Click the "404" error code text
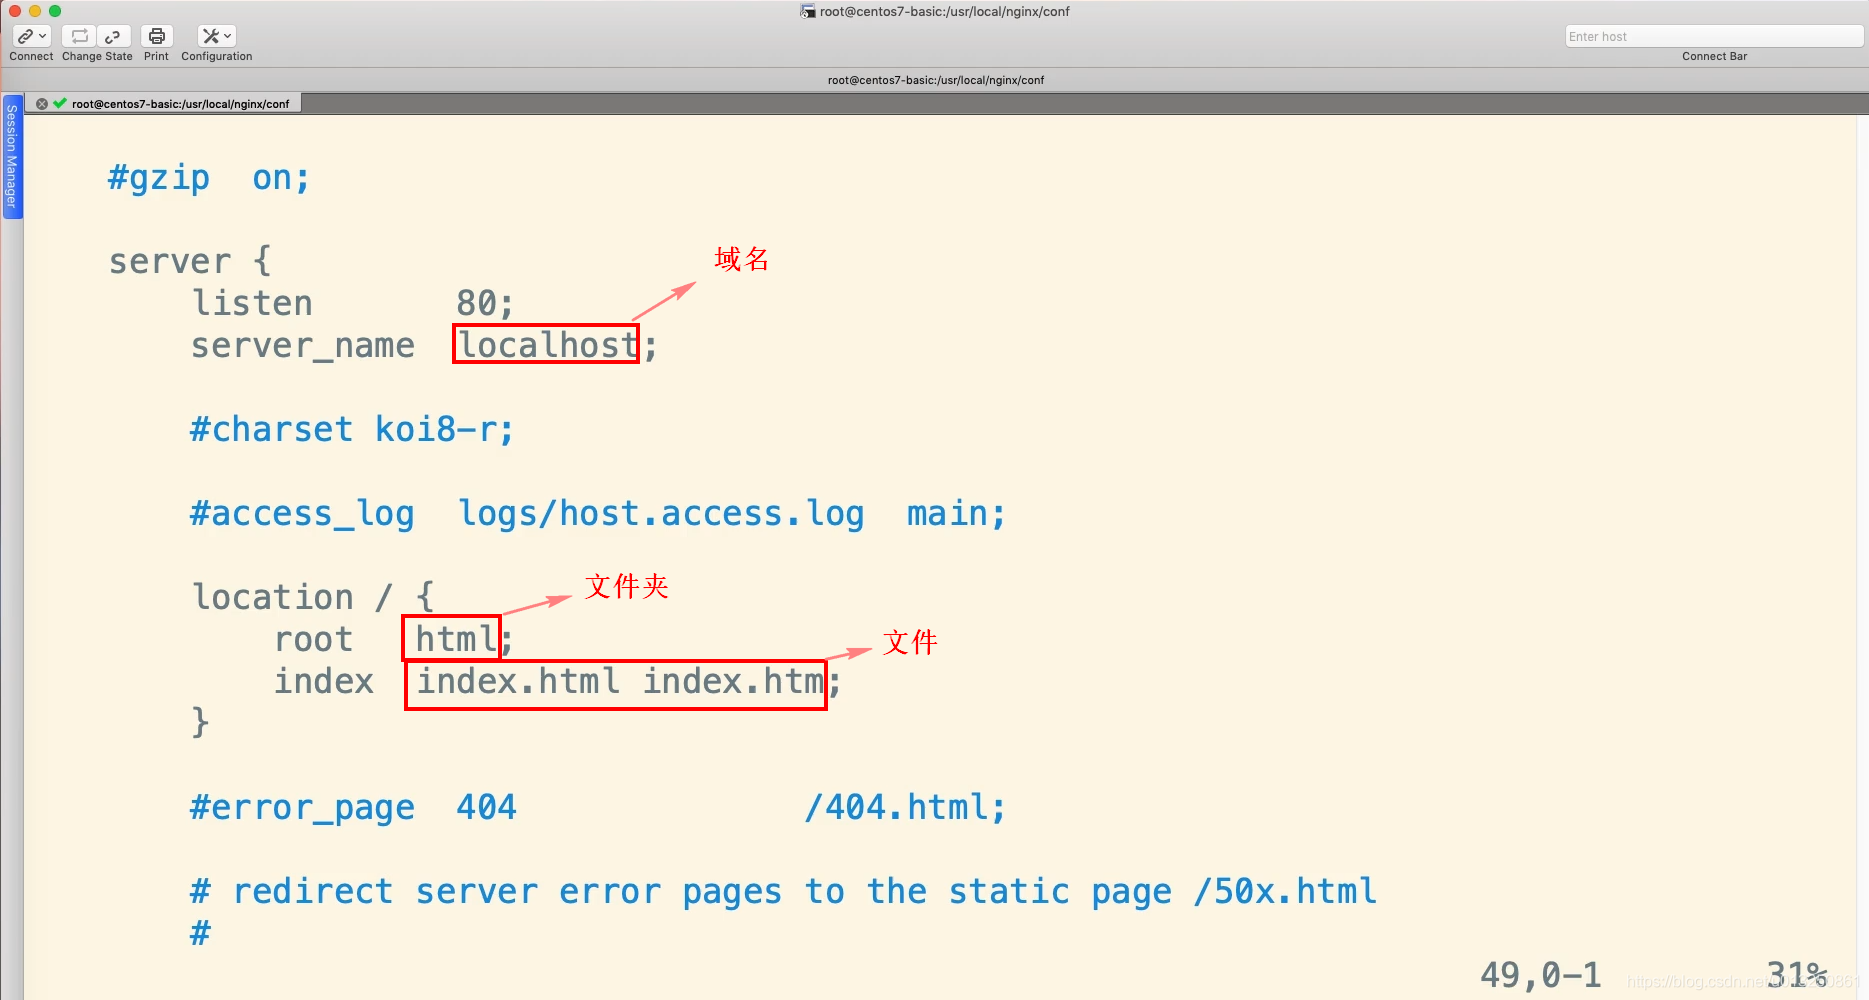 click(486, 807)
